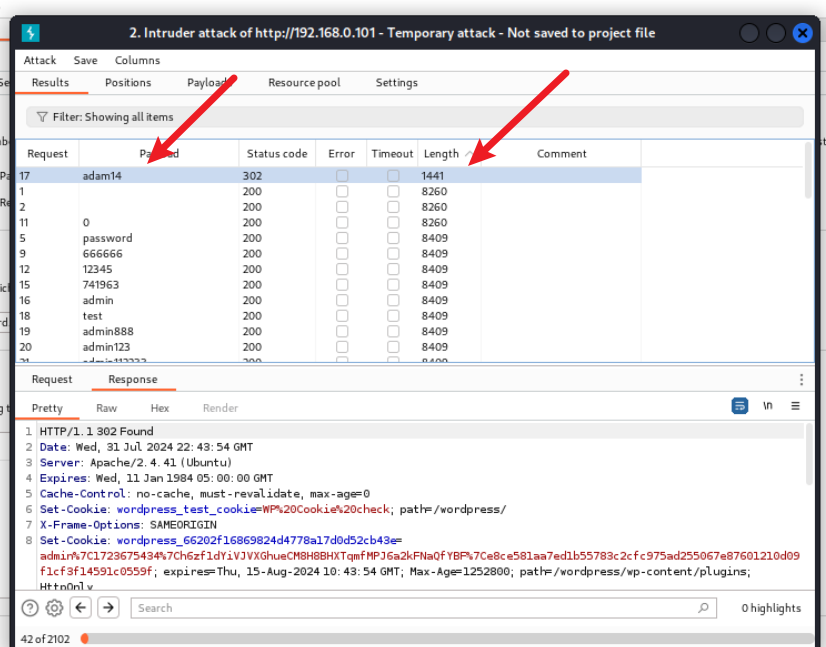The image size is (826, 647).
Task: Tick the Timeout checkbox for adam14 row
Action: pos(393,175)
